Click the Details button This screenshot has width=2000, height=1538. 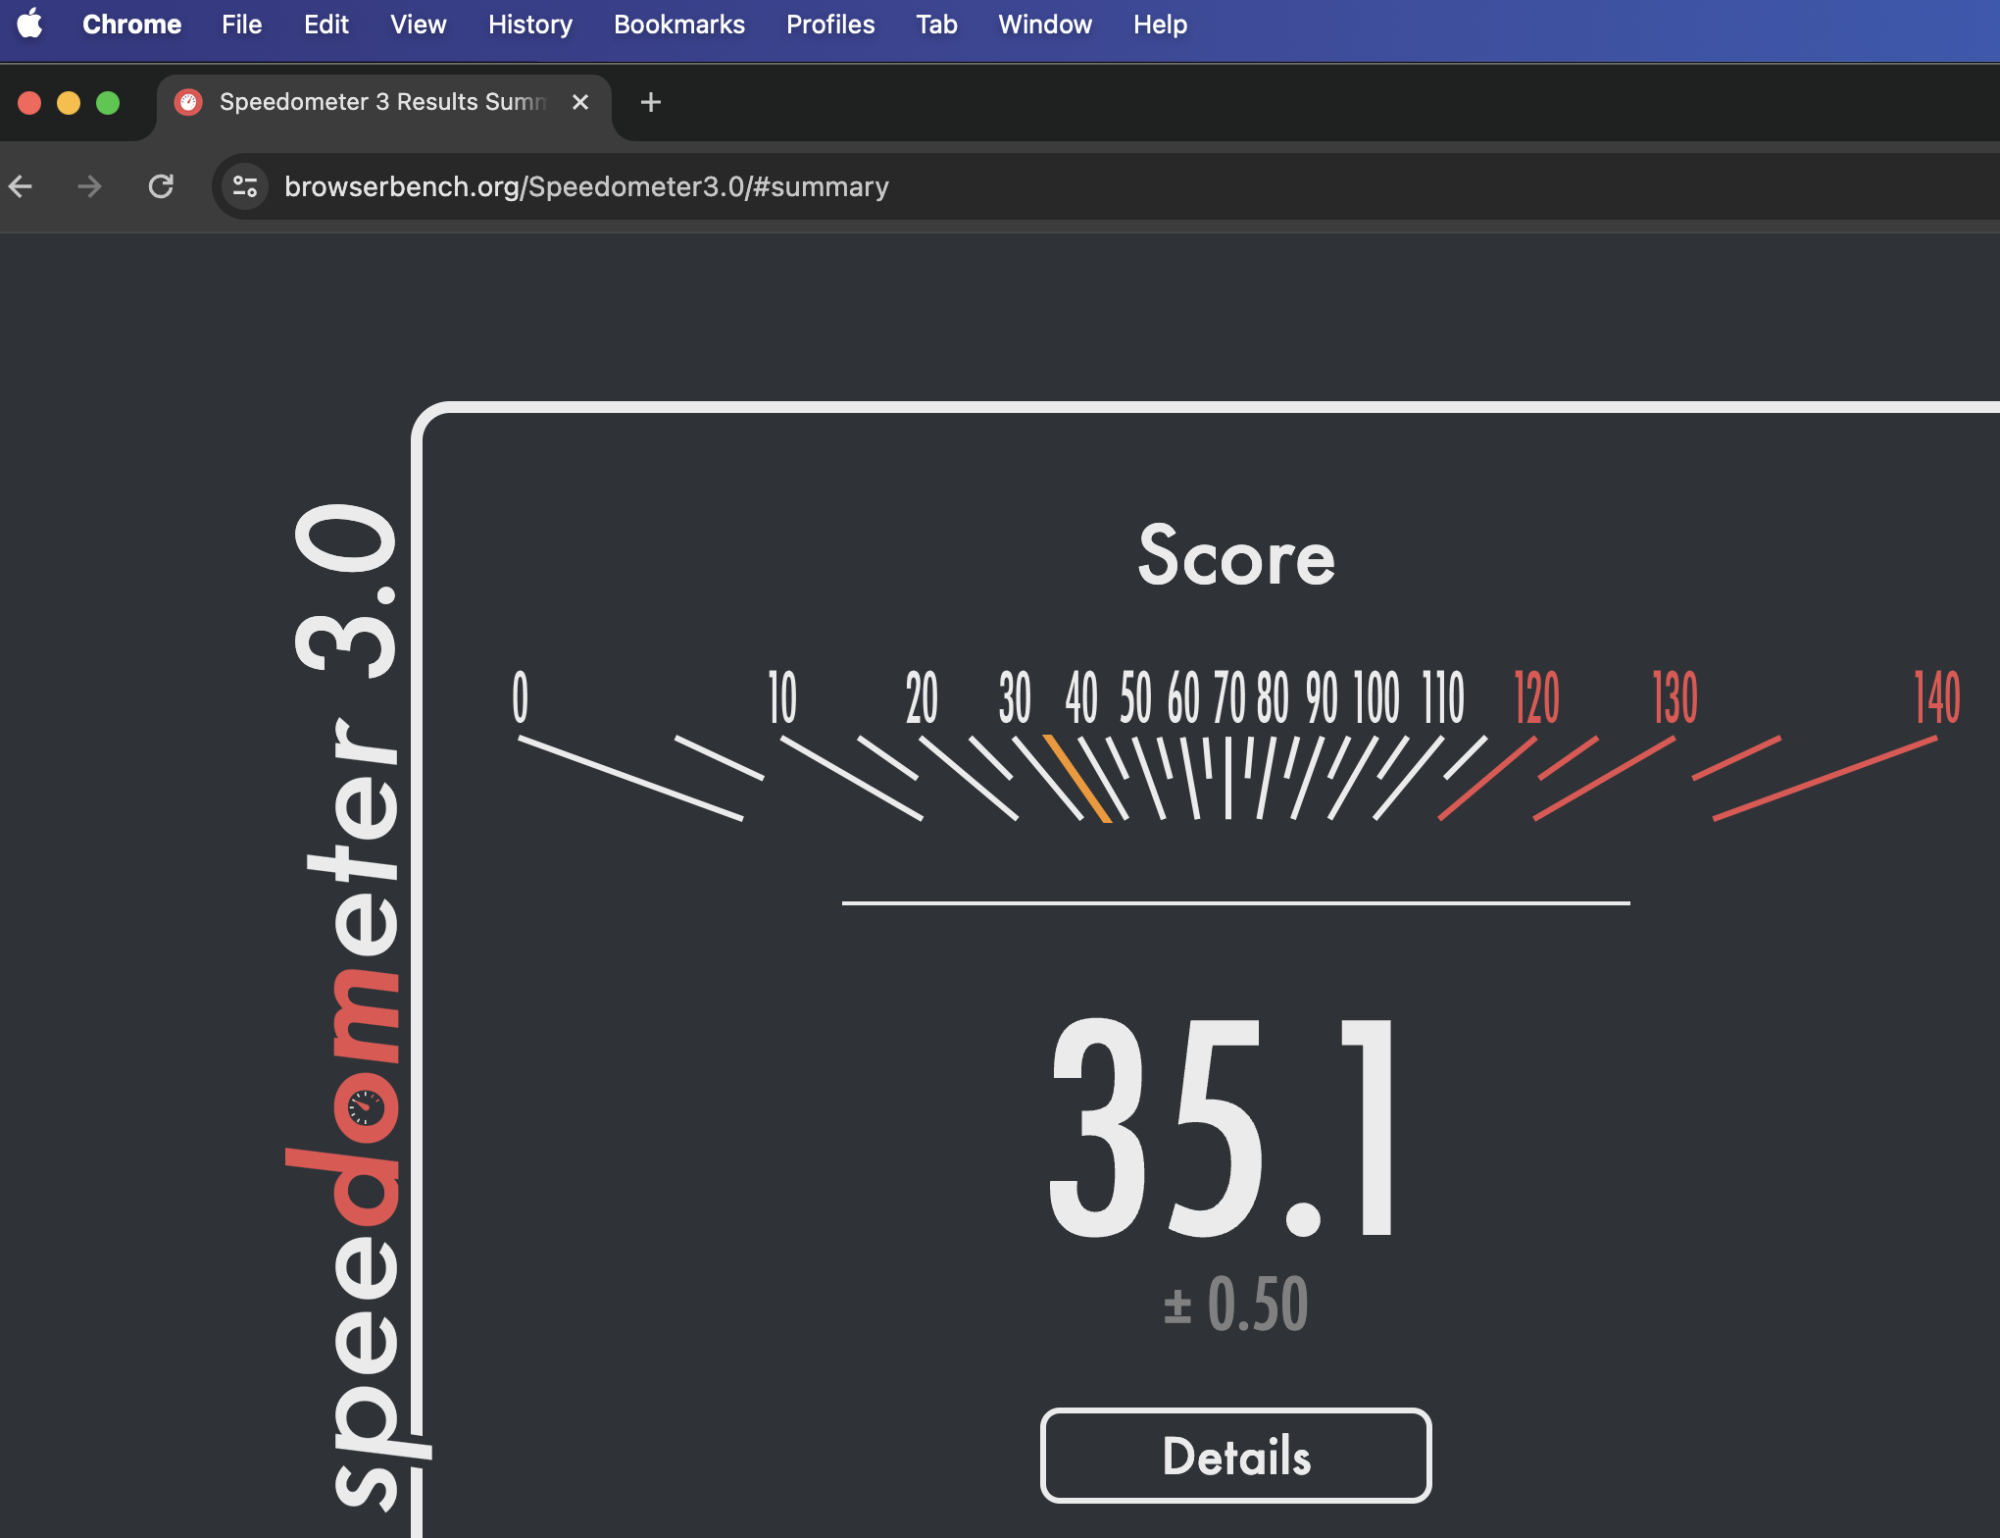(1235, 1455)
